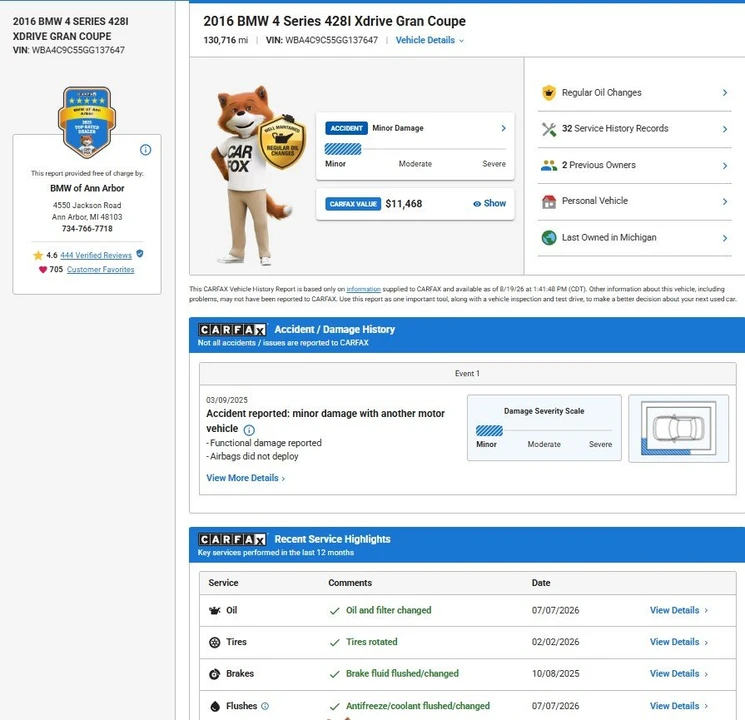Click the CARFAX VALUE label badge

pyautogui.click(x=353, y=204)
